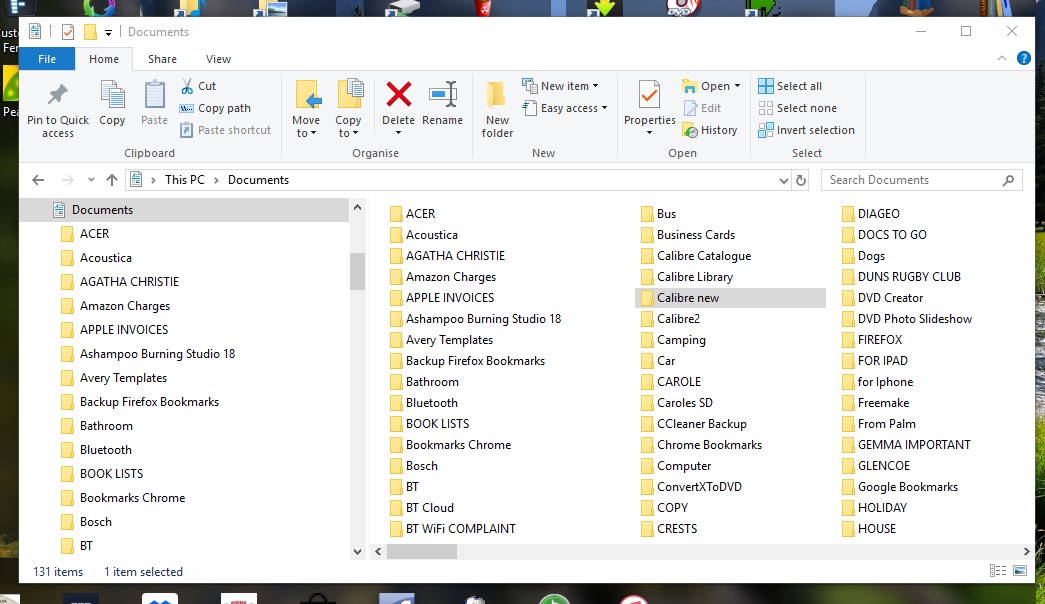Switch to the View tab
The height and width of the screenshot is (604, 1045).
[218, 59]
